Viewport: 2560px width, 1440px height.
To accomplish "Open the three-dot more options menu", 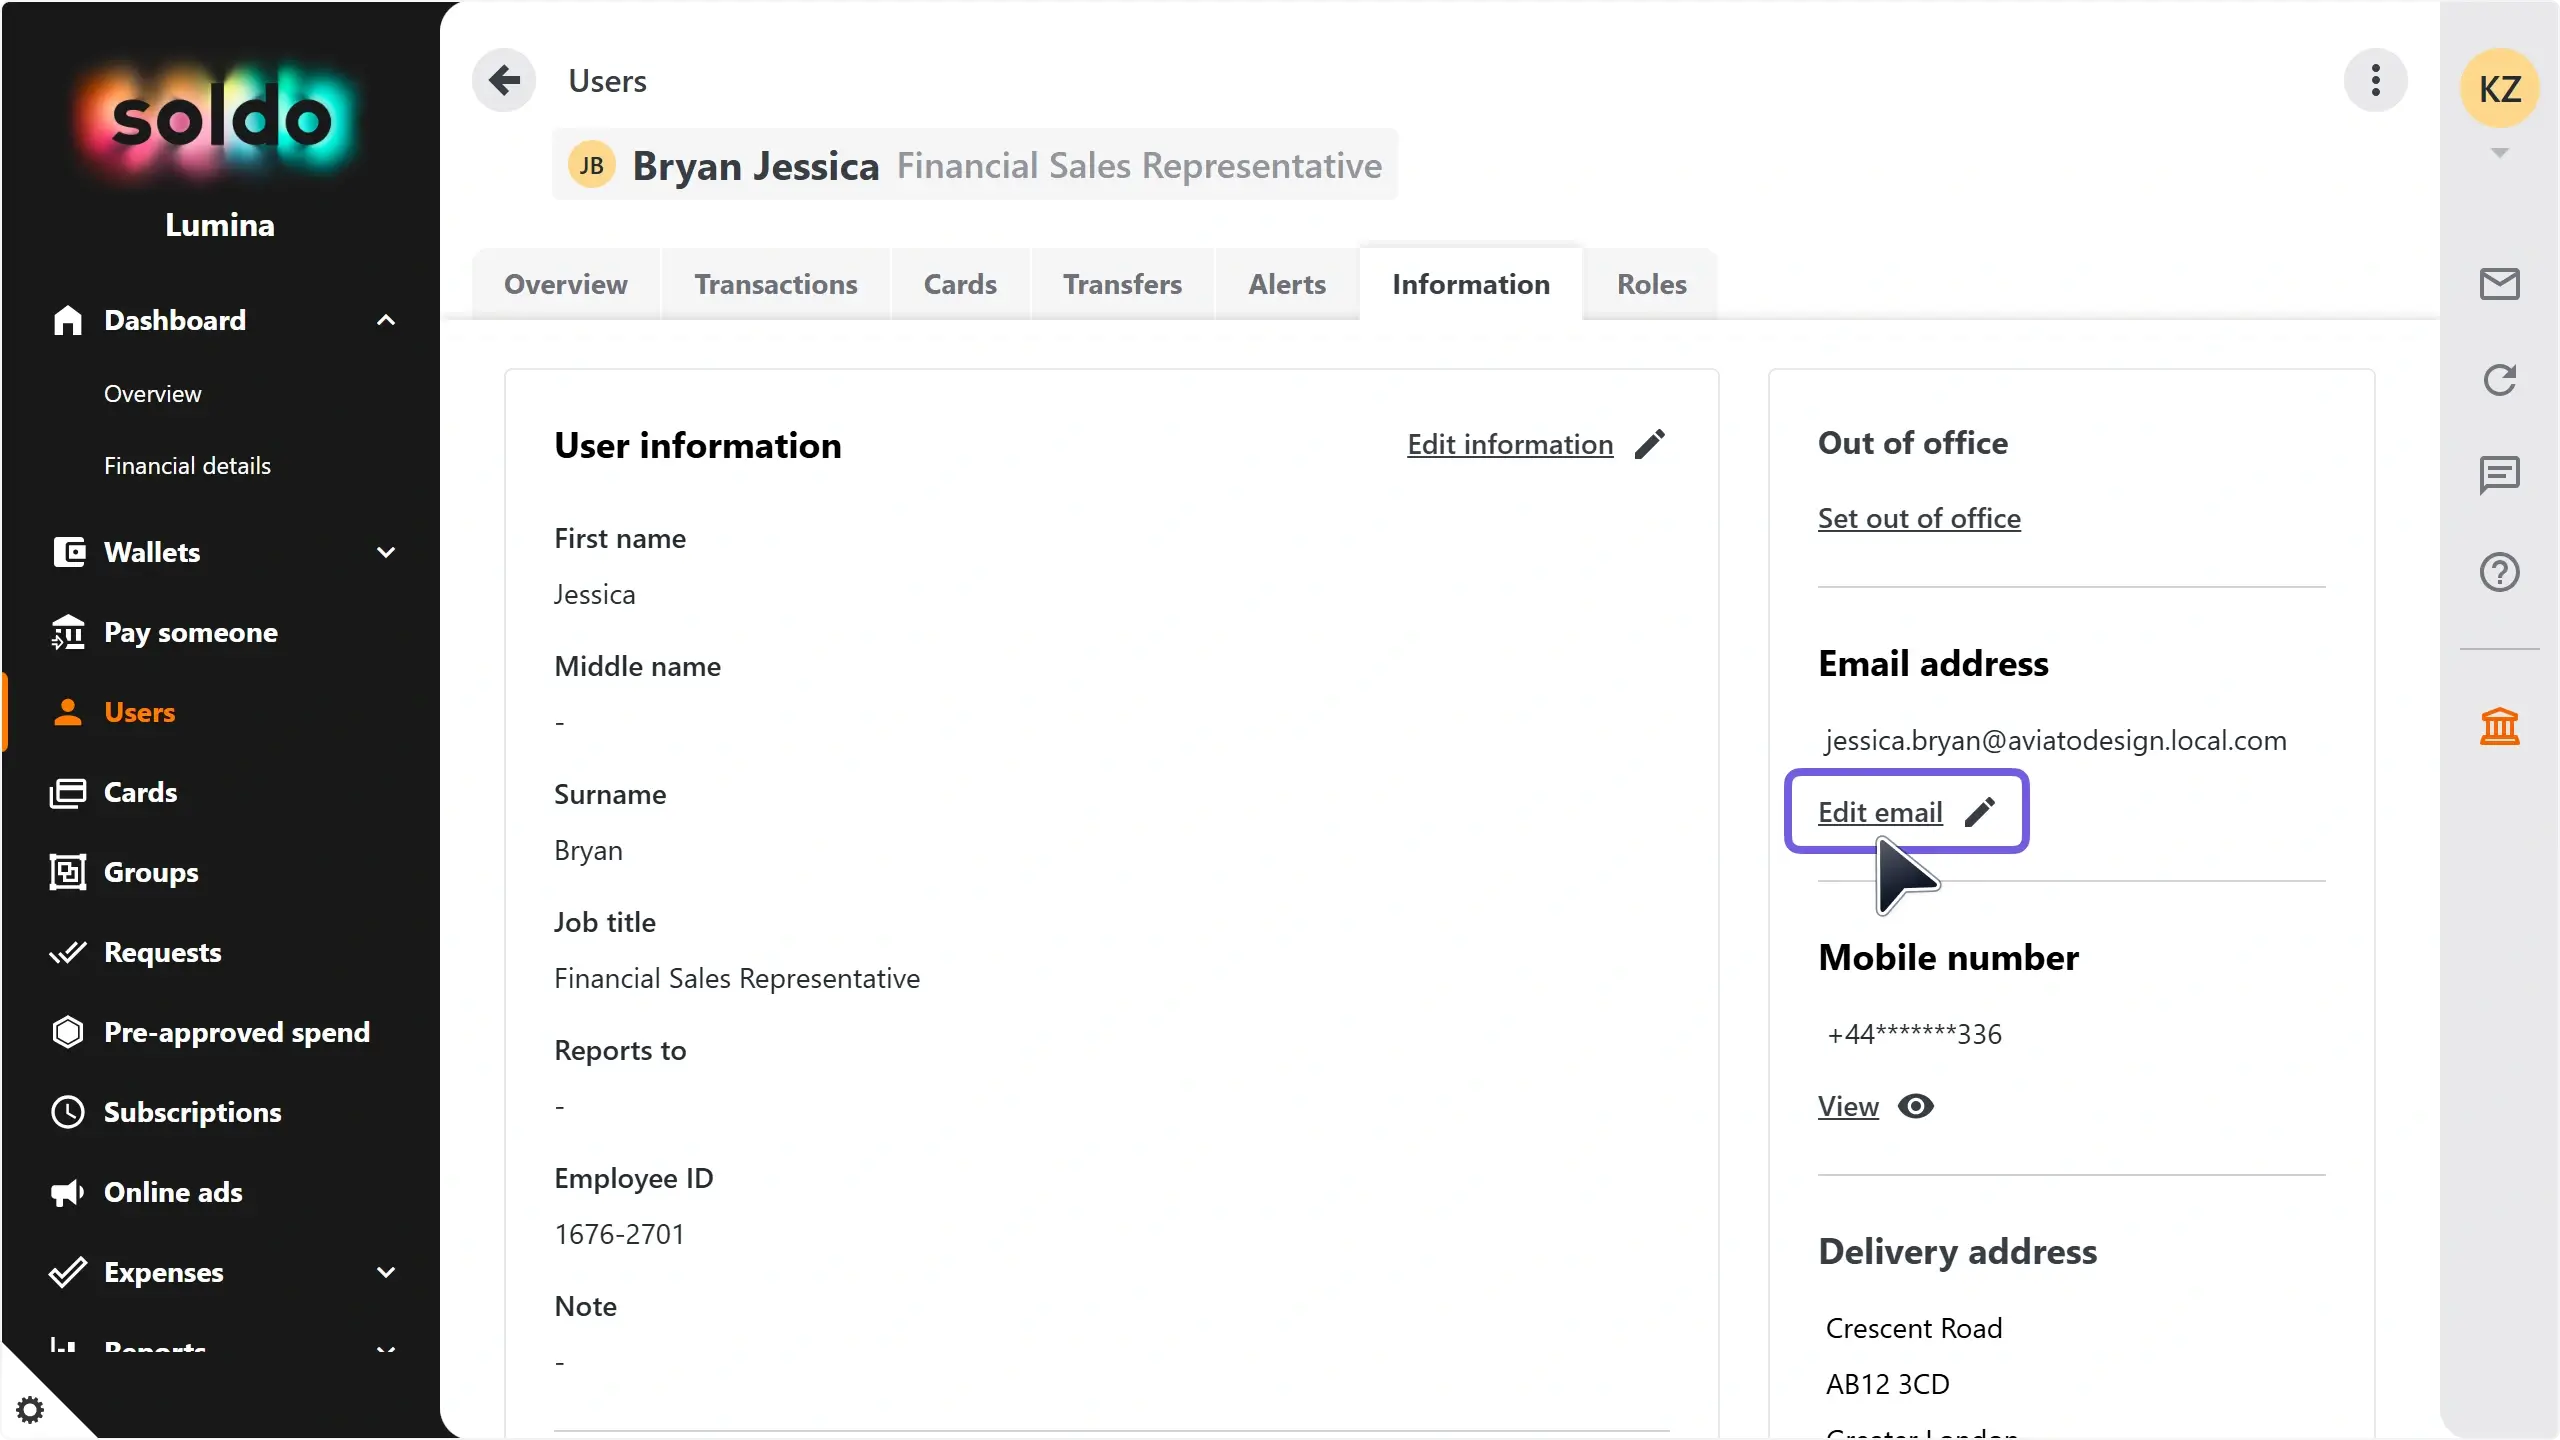I will point(2375,80).
